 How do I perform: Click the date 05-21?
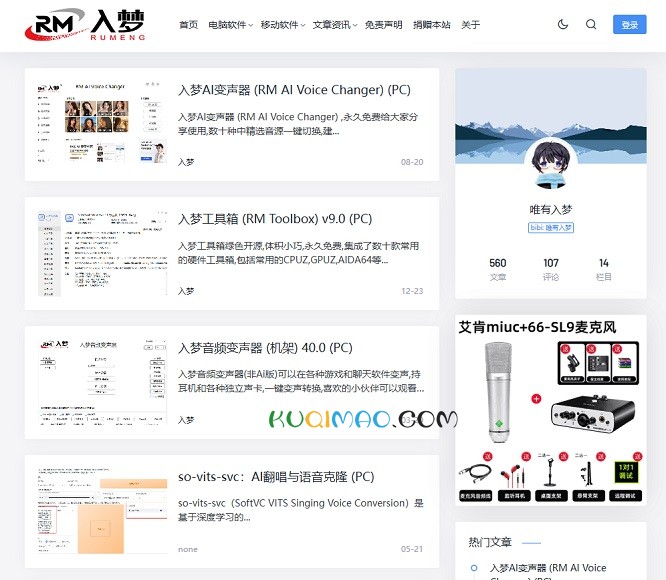click(x=412, y=549)
